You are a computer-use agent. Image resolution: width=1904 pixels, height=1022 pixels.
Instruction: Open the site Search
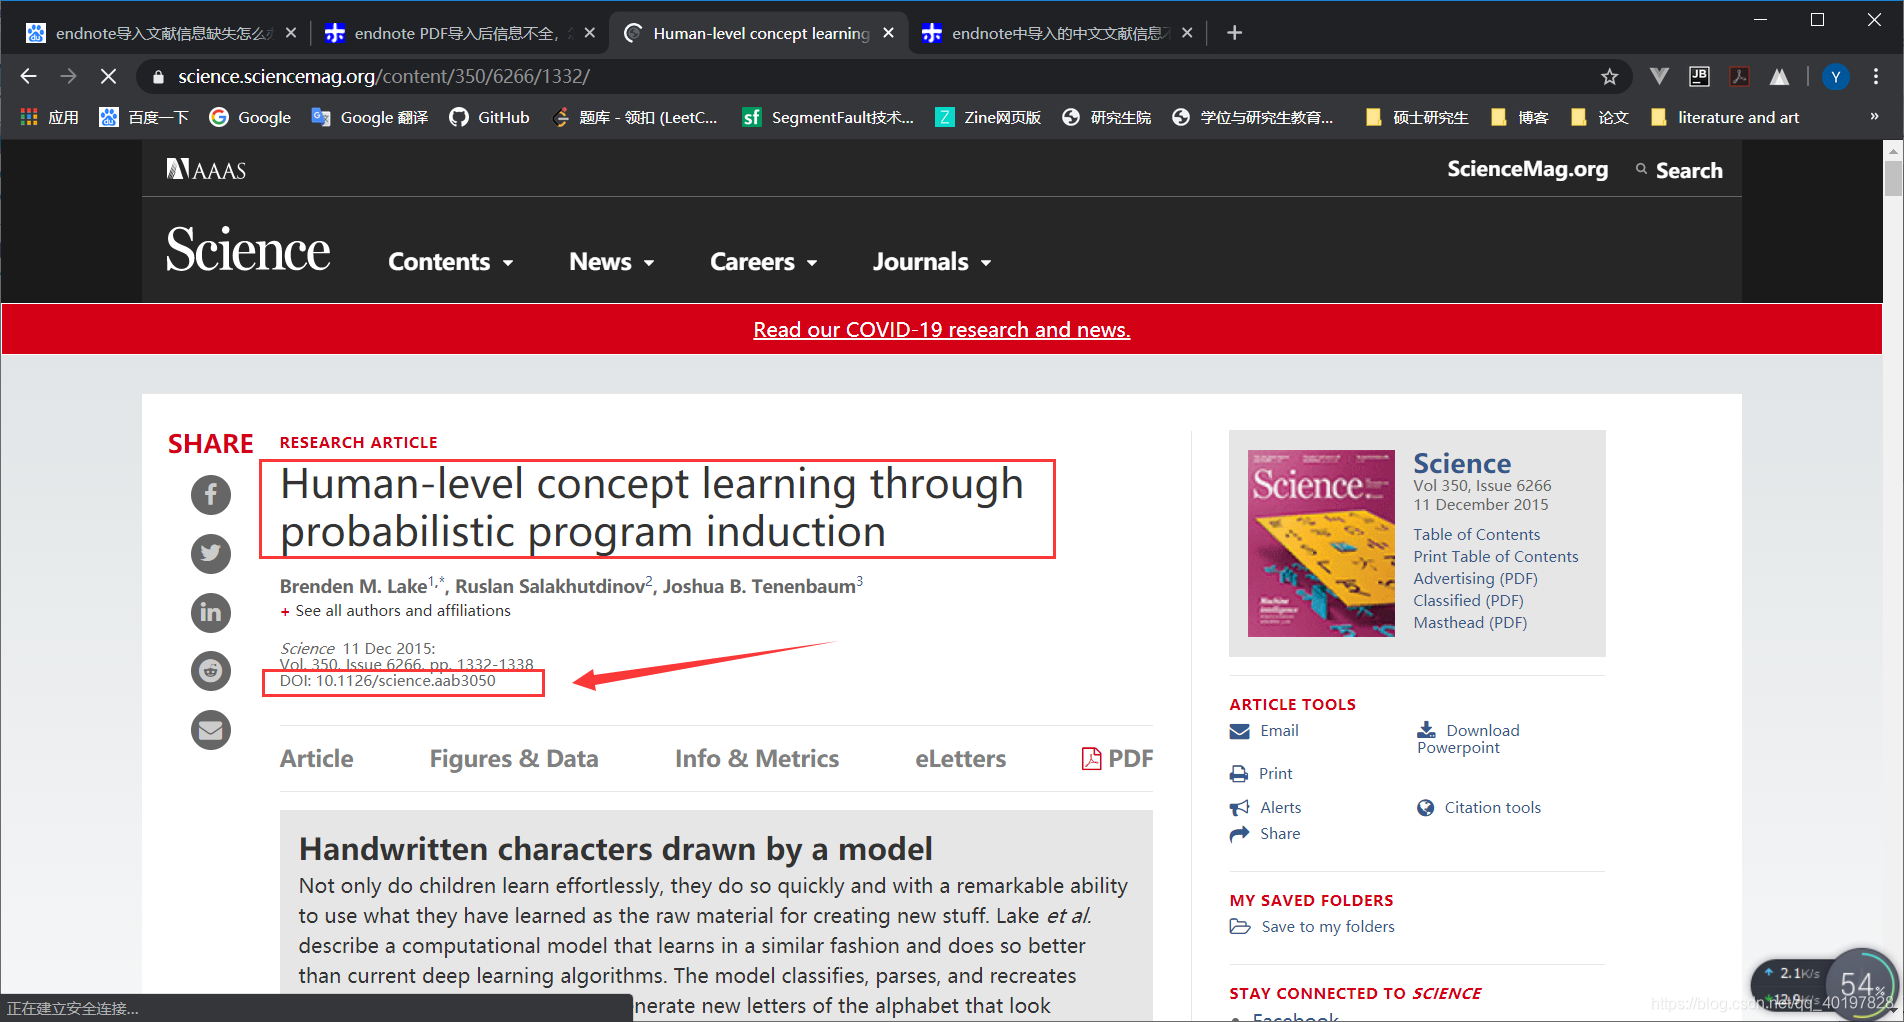coord(1679,170)
